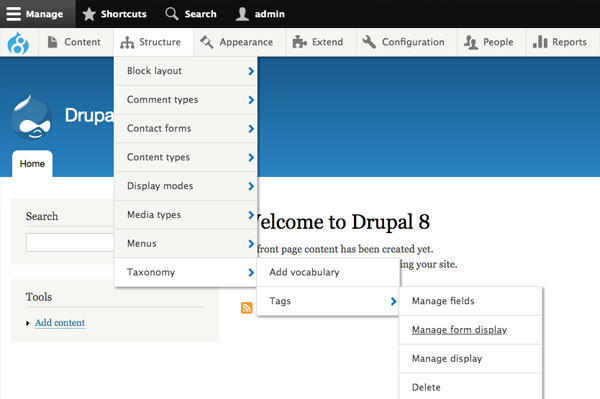Click Add vocabulary submenu item
The image size is (600, 399).
[x=328, y=272]
